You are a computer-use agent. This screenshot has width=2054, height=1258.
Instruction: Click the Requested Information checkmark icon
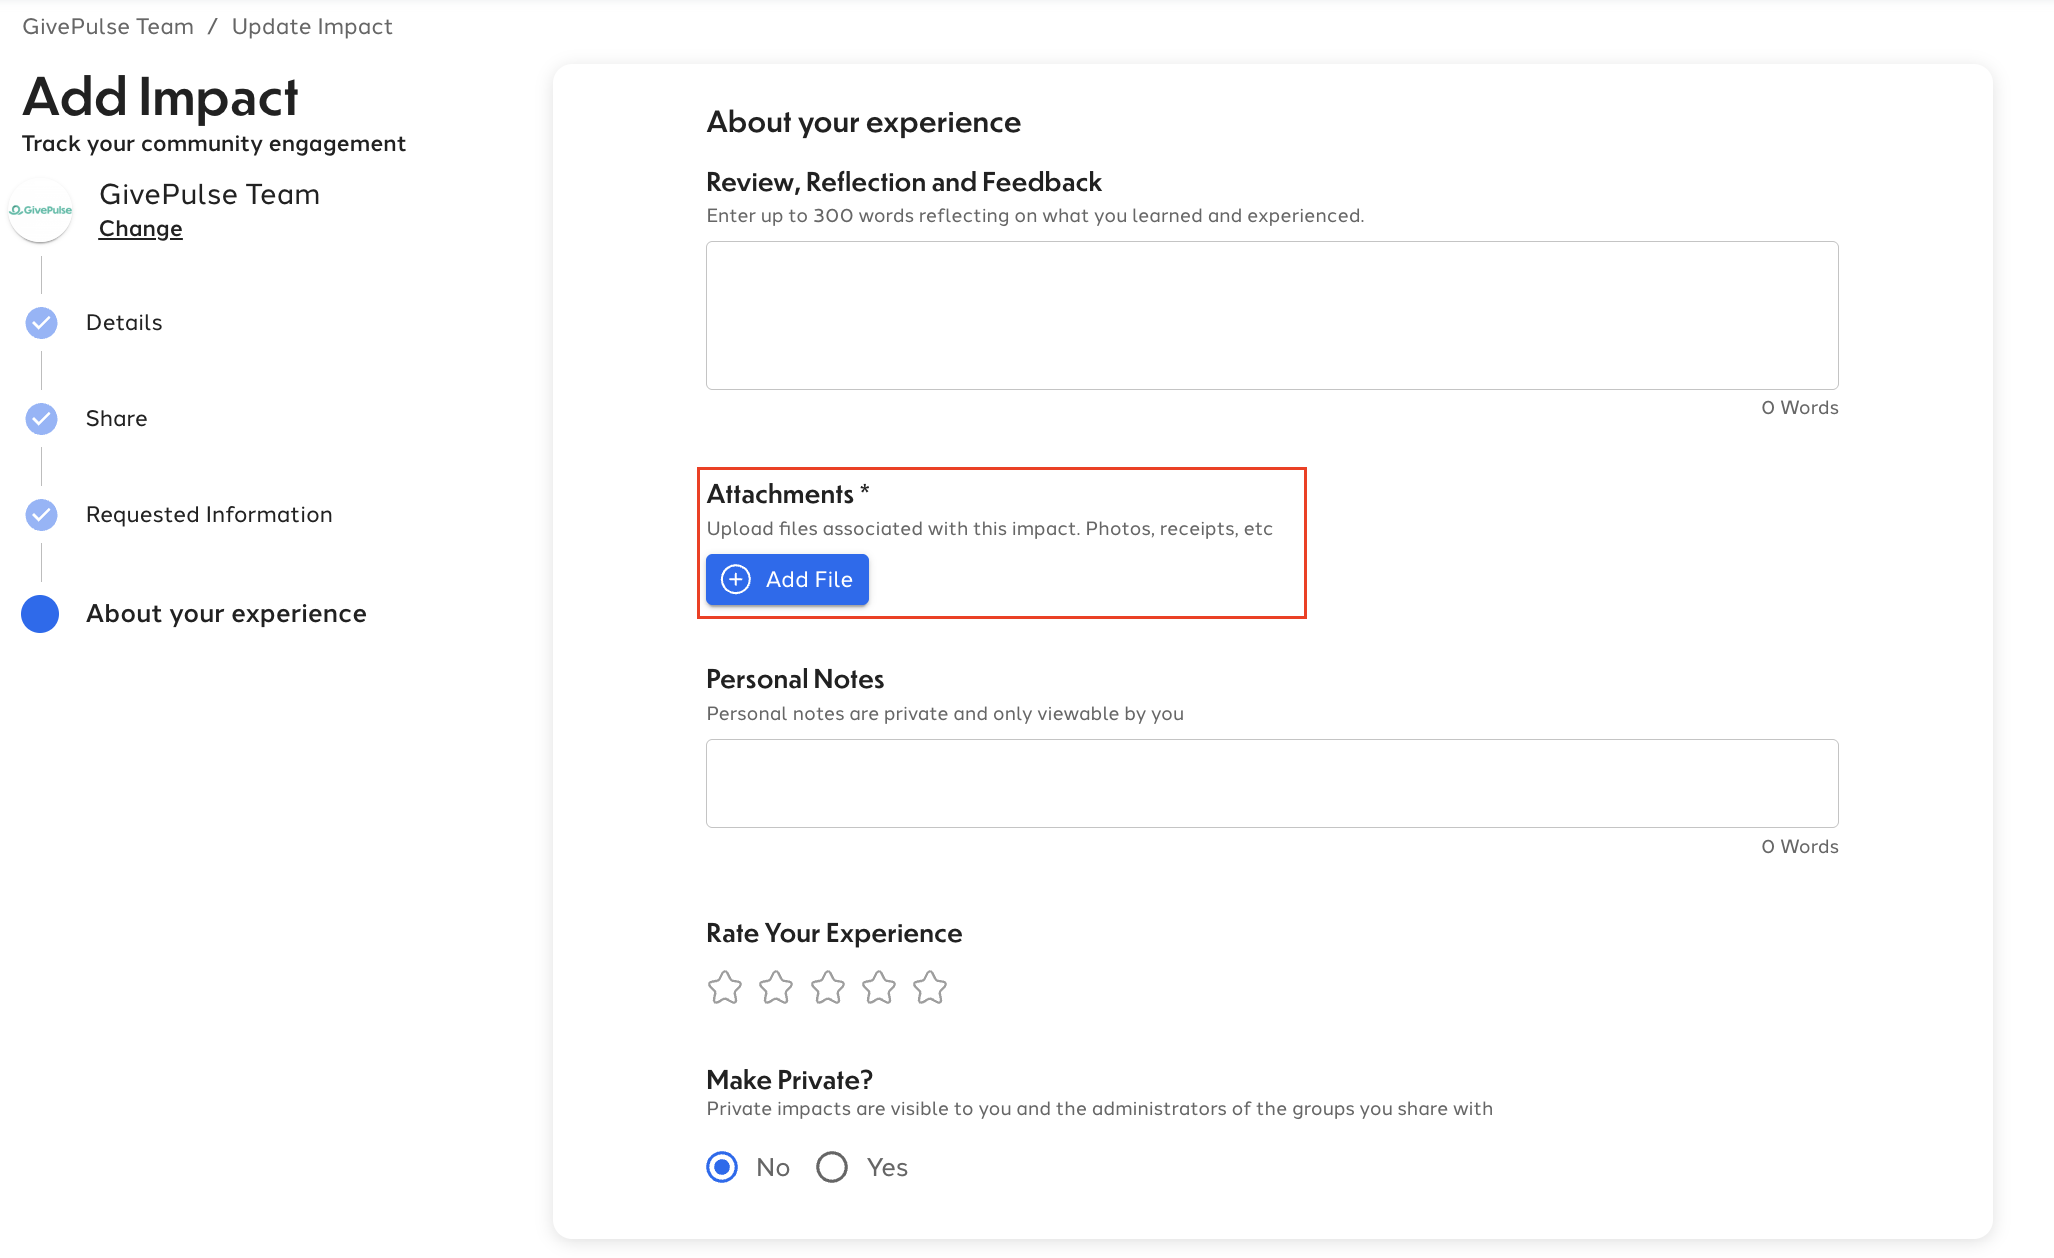click(x=41, y=515)
